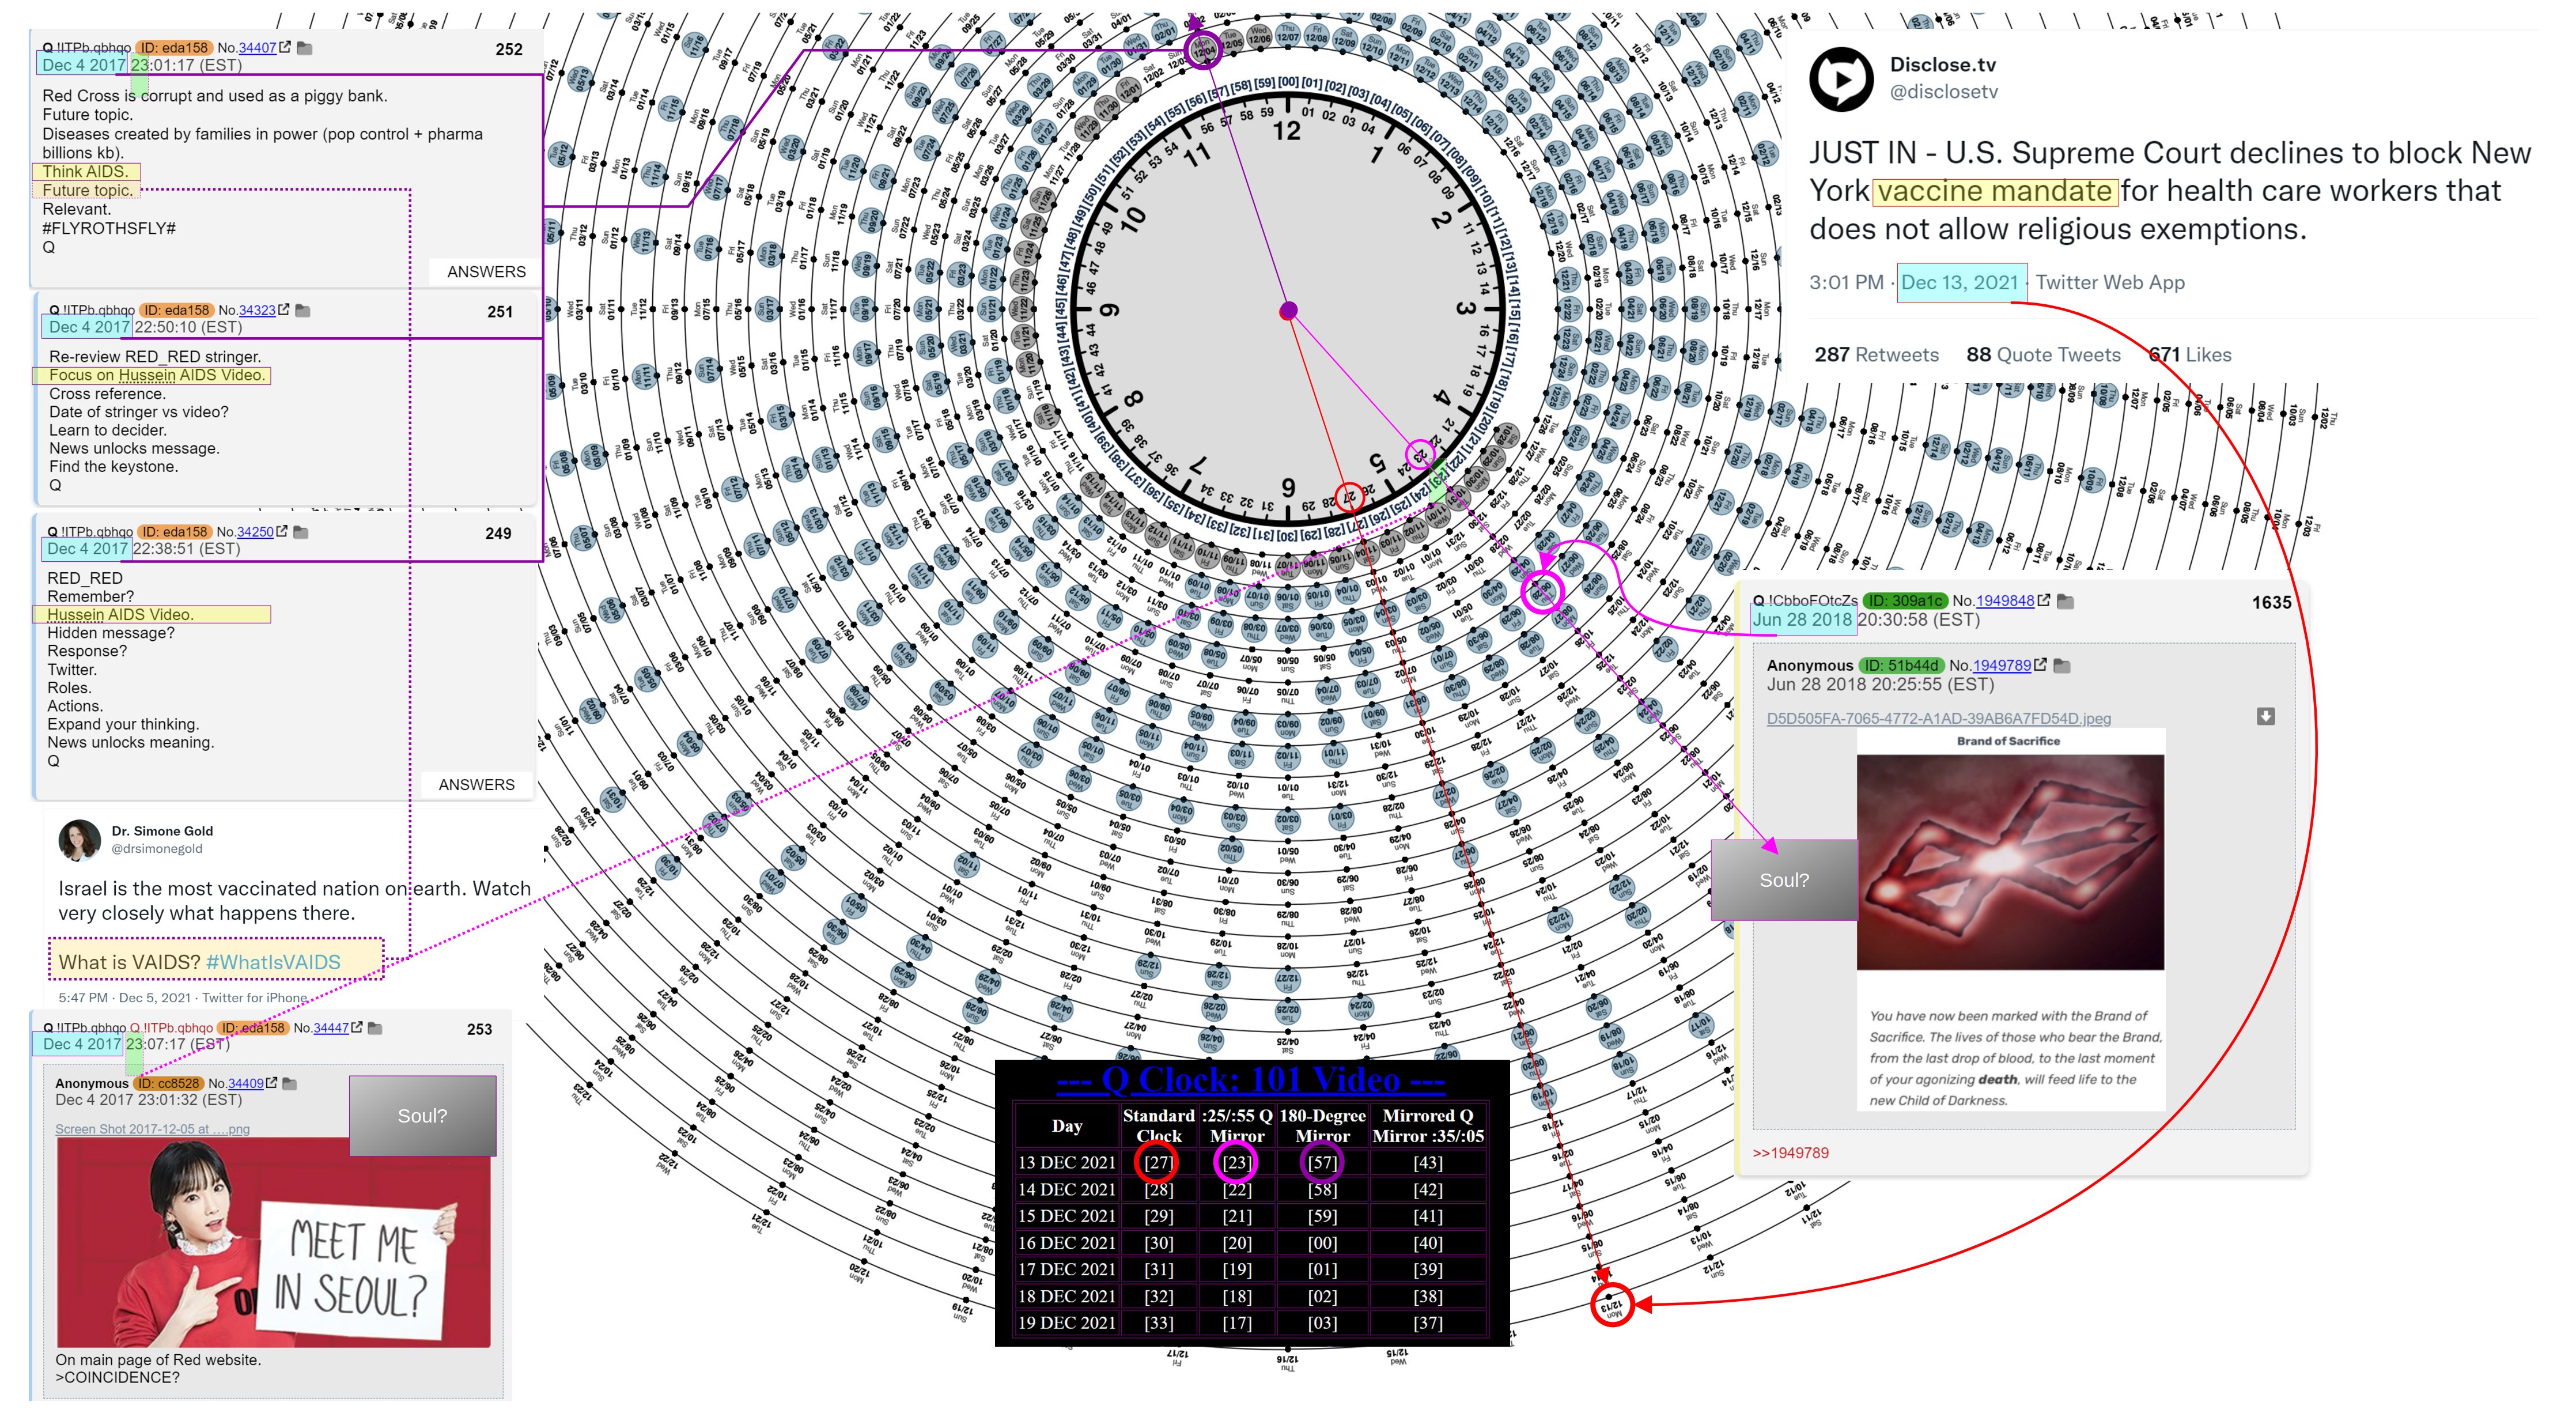Open the Q Clock: 101 Video title link
Screen dimensions: 2576x1417
(x=1250, y=1079)
